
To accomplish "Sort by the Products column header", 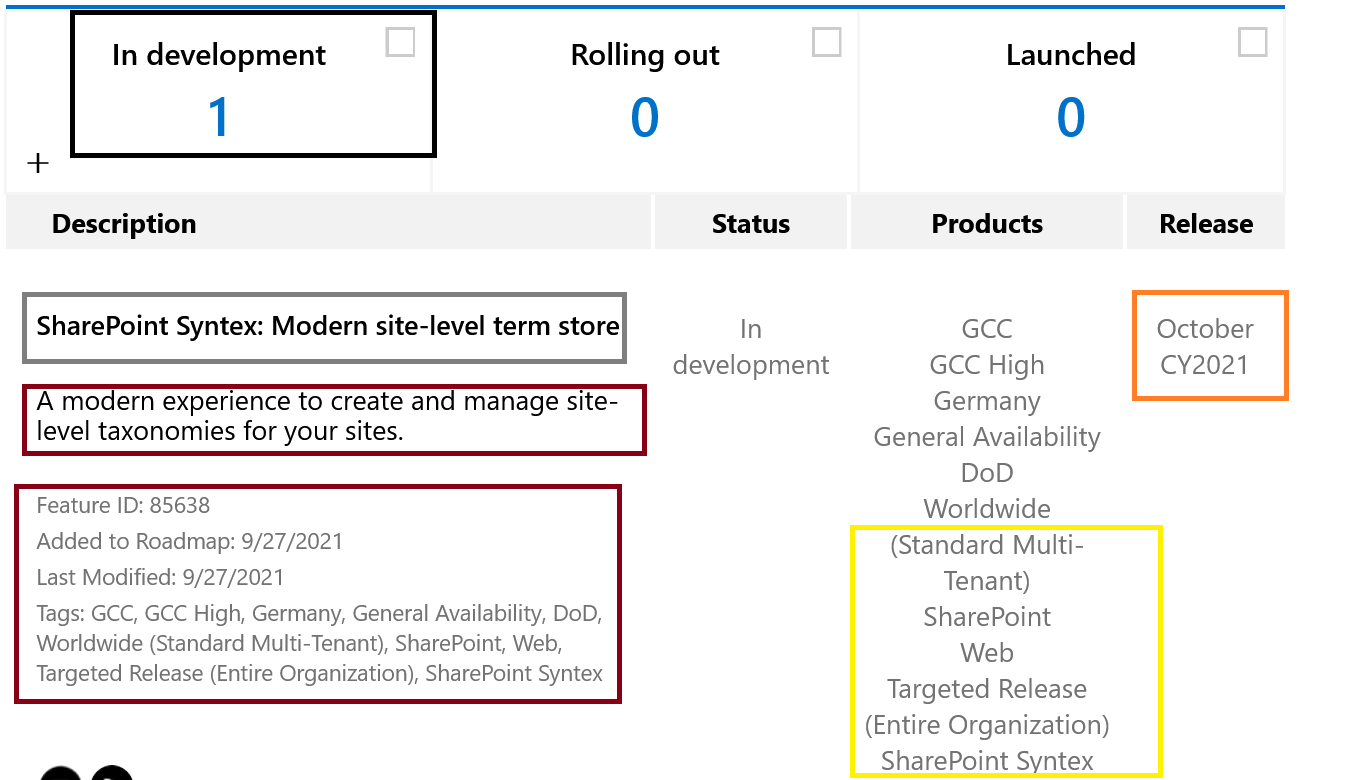I will click(x=987, y=224).
